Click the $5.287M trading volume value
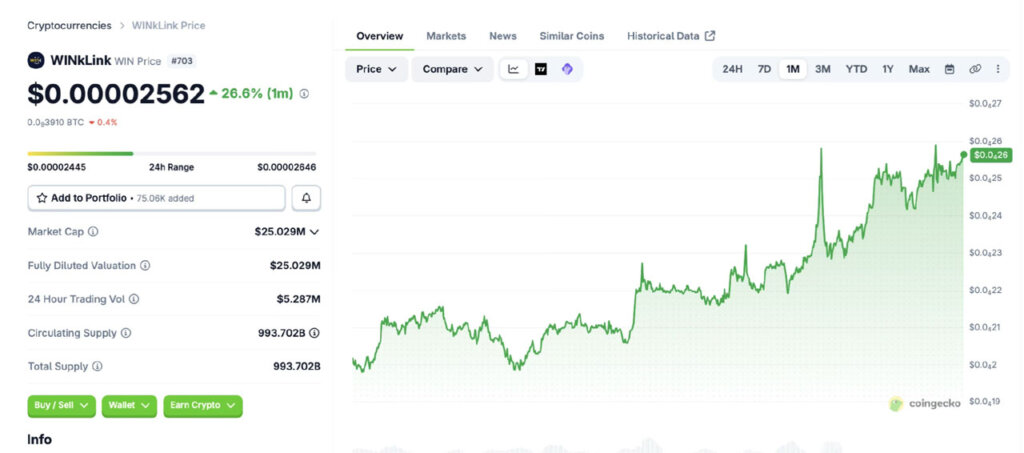1024x453 pixels. pos(298,299)
